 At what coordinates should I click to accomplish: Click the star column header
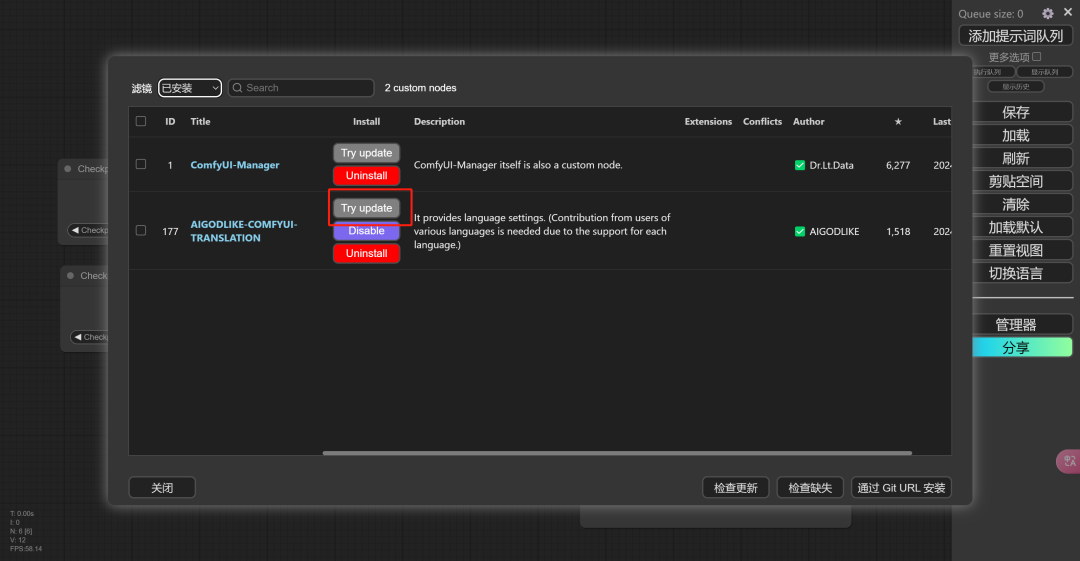coord(898,121)
